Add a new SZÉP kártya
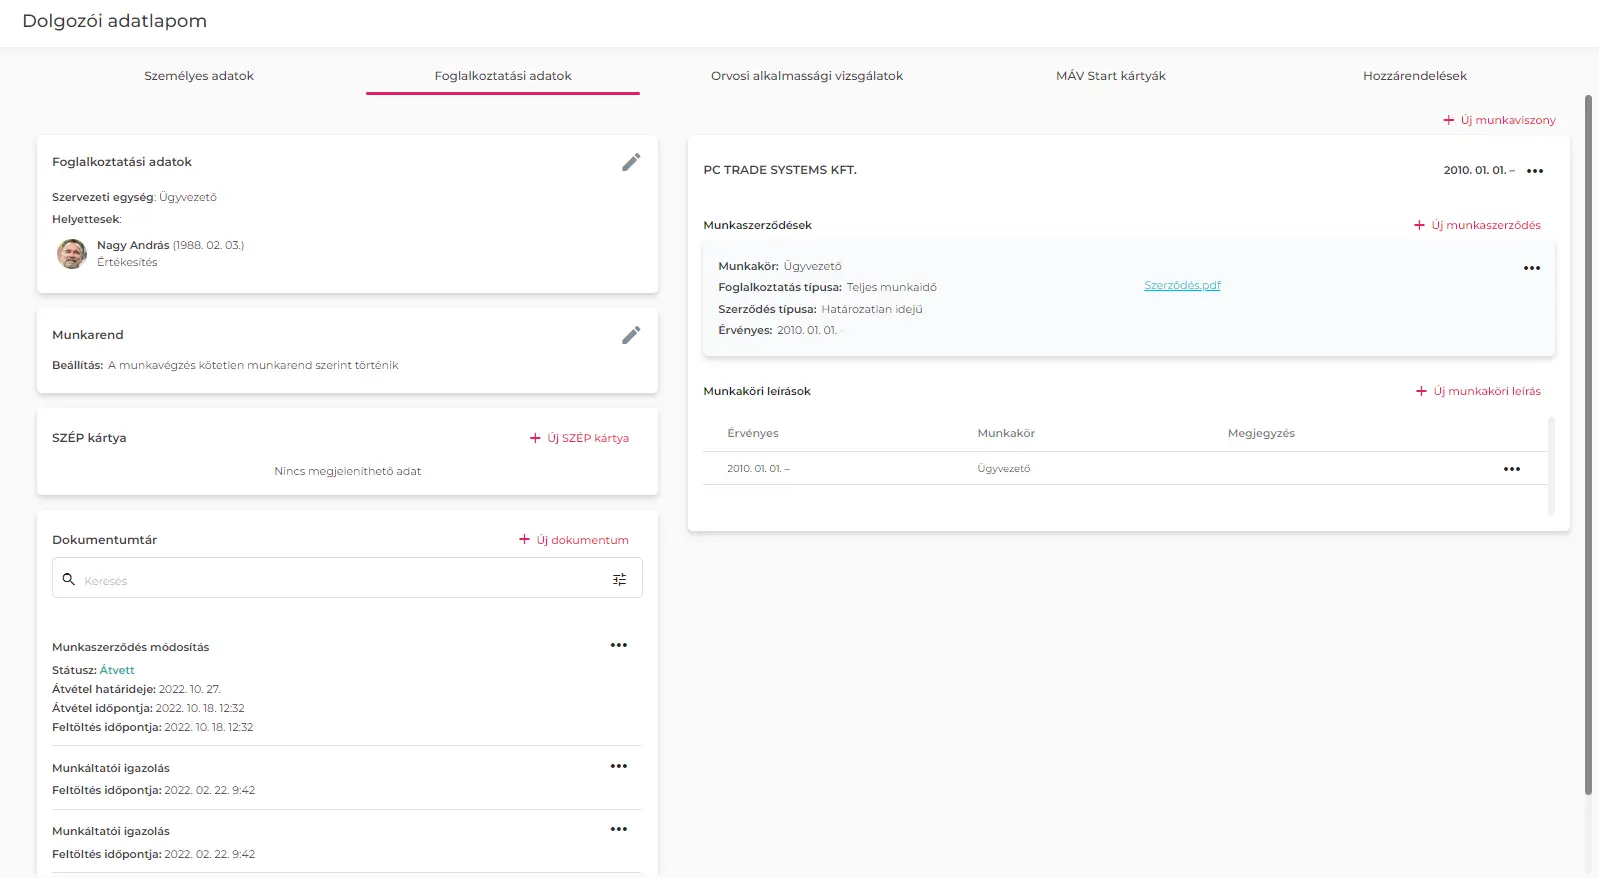Screen dimensions: 1599x878 [579, 438]
